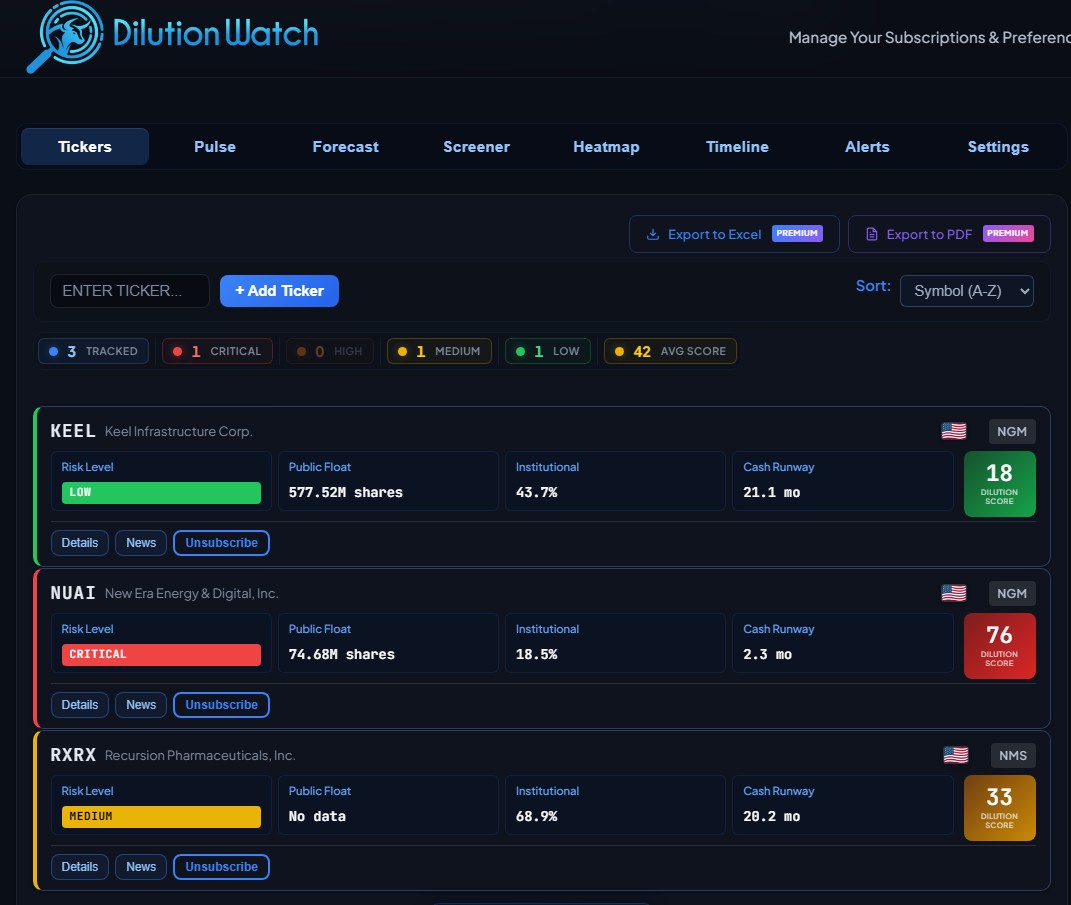Screen dimensions: 1071x905
Task: Click the 577.52M shares float value
Action: point(346,492)
